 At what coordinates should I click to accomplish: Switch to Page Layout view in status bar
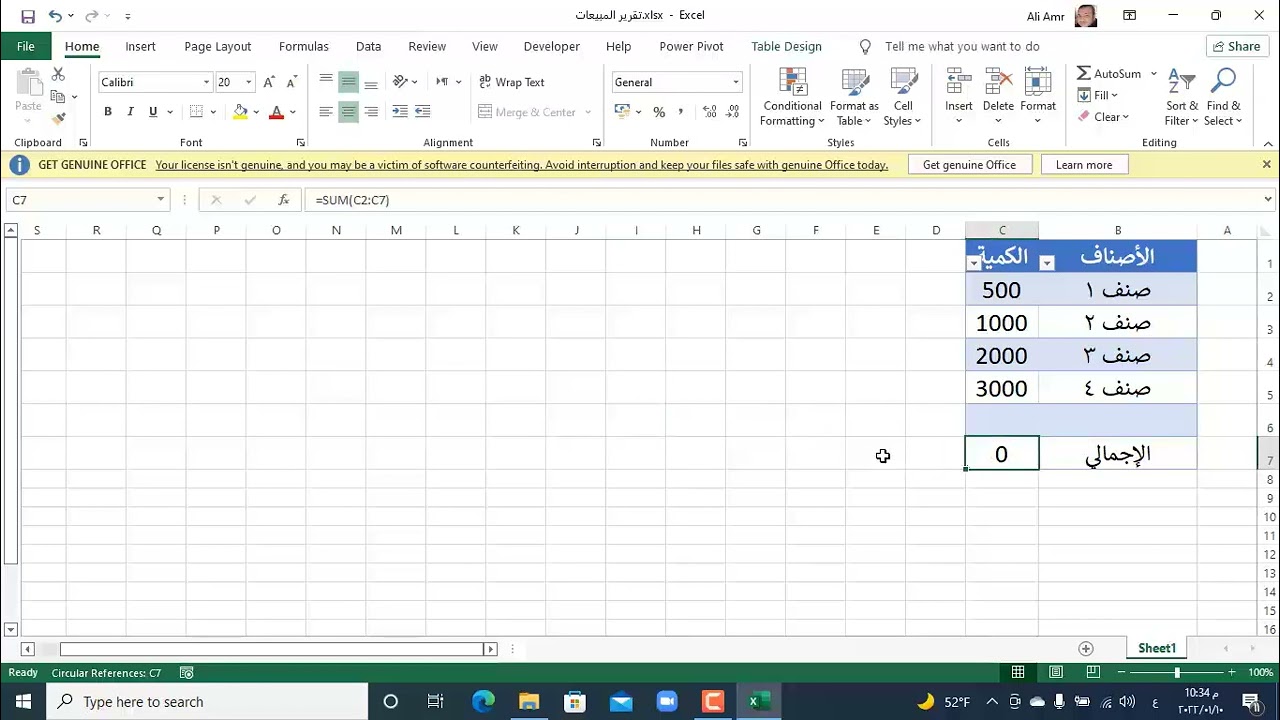tap(1056, 673)
